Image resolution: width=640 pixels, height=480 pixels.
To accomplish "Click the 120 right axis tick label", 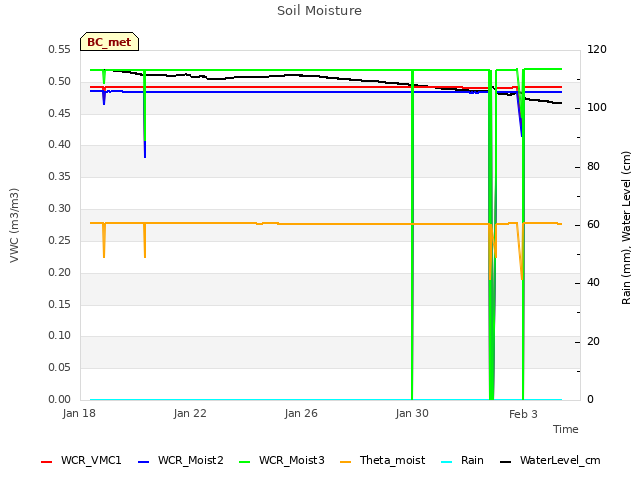I will [x=597, y=49].
